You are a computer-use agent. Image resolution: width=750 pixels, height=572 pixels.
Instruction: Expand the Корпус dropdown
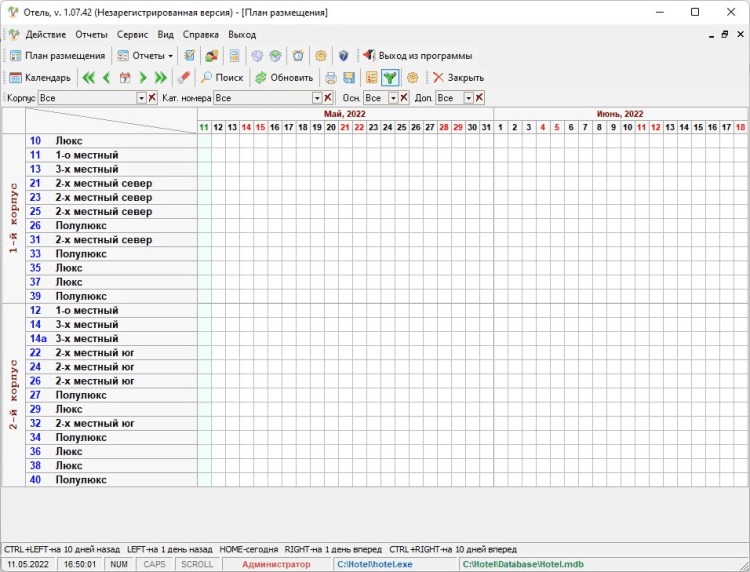[x=141, y=98]
